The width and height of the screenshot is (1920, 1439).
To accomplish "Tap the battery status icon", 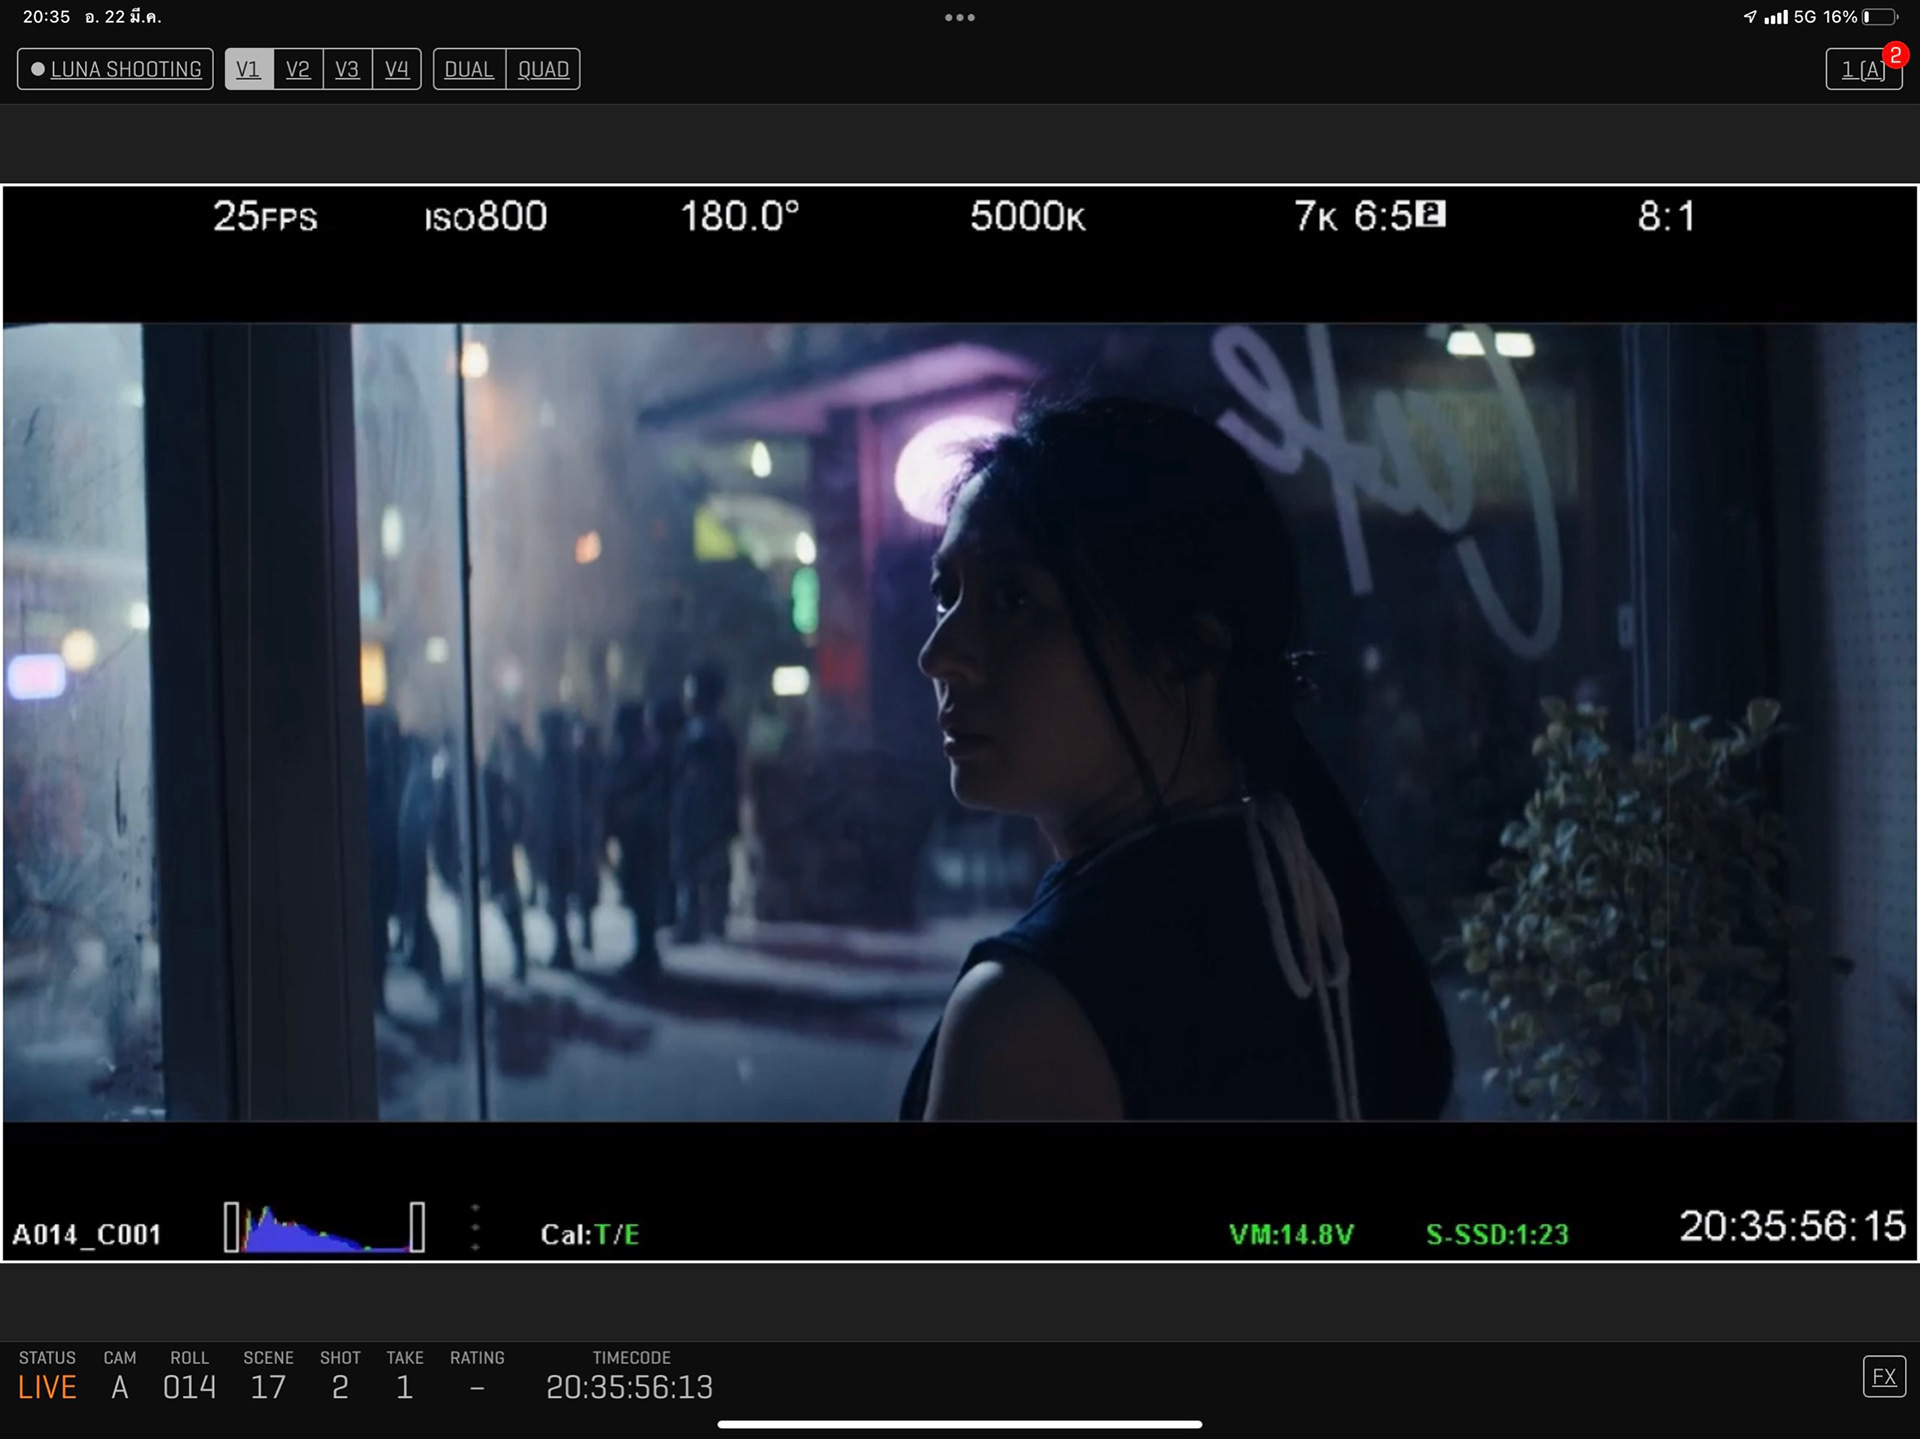I will click(x=1880, y=17).
